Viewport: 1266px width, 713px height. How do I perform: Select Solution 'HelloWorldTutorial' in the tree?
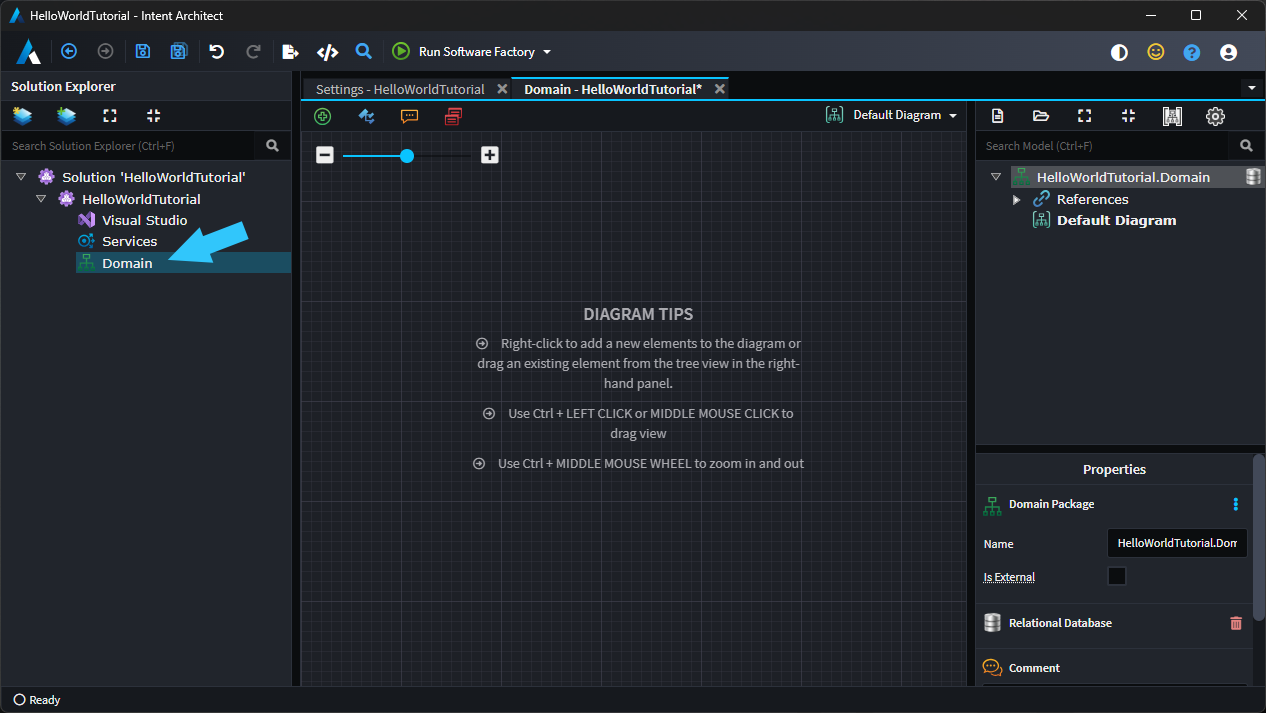point(153,177)
